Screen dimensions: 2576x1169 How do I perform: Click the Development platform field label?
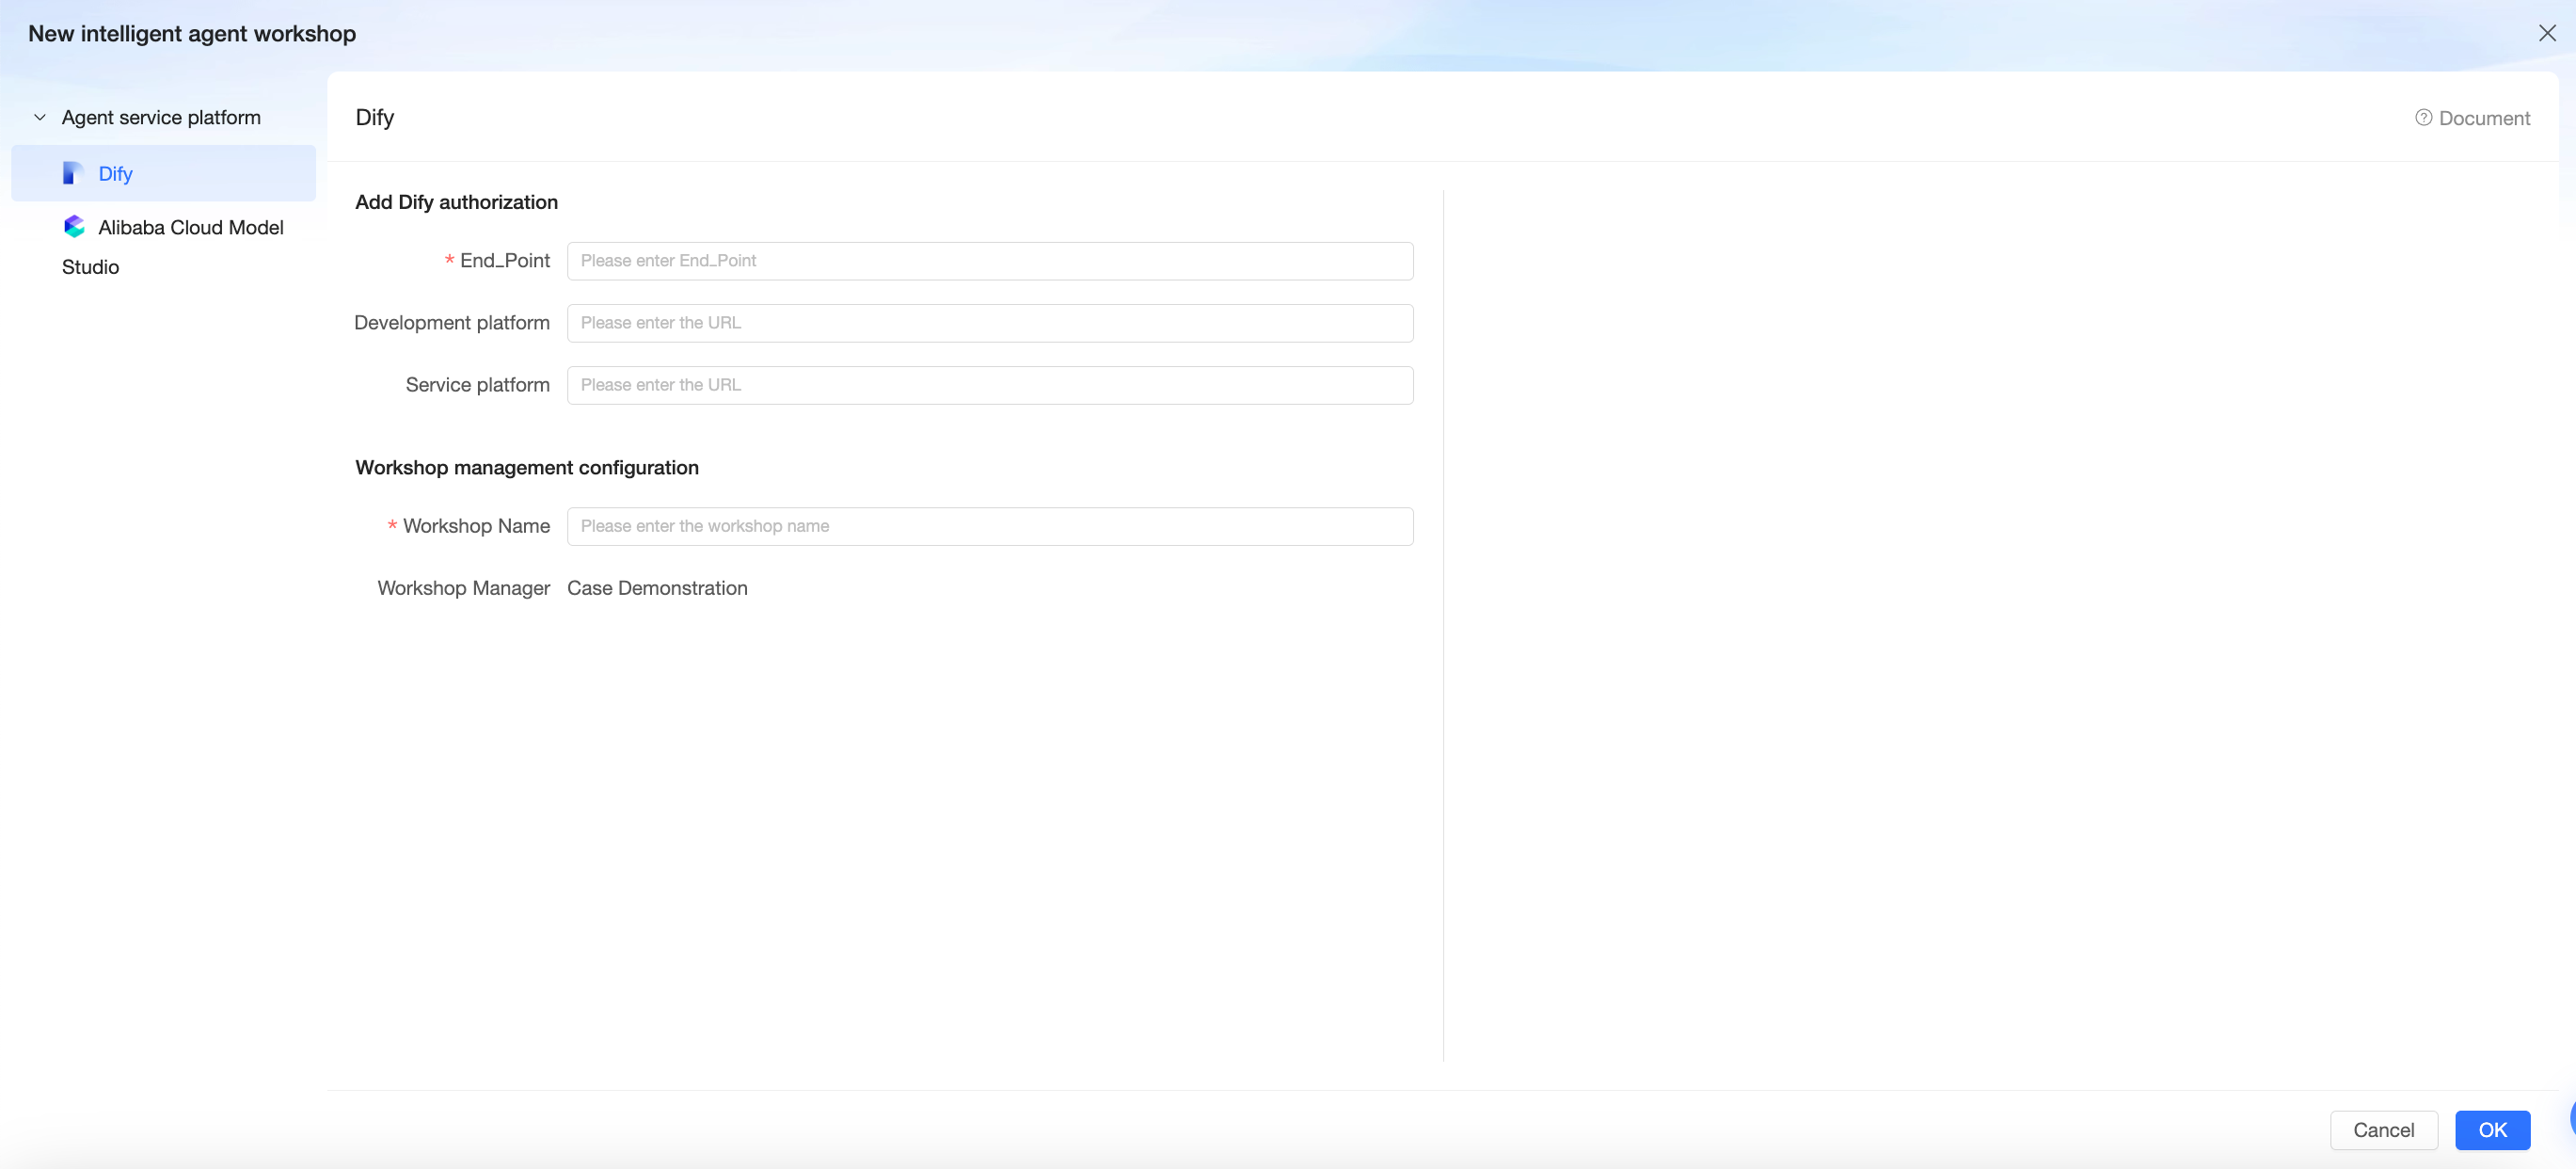(452, 323)
